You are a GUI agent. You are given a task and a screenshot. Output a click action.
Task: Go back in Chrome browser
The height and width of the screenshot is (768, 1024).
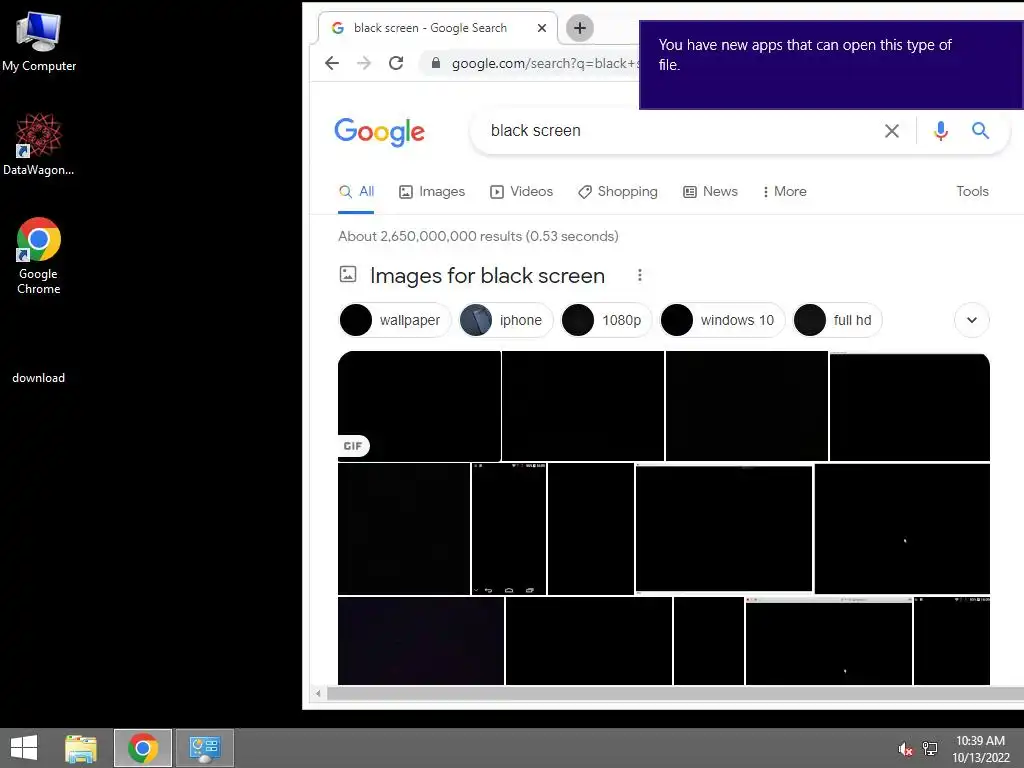pyautogui.click(x=332, y=63)
